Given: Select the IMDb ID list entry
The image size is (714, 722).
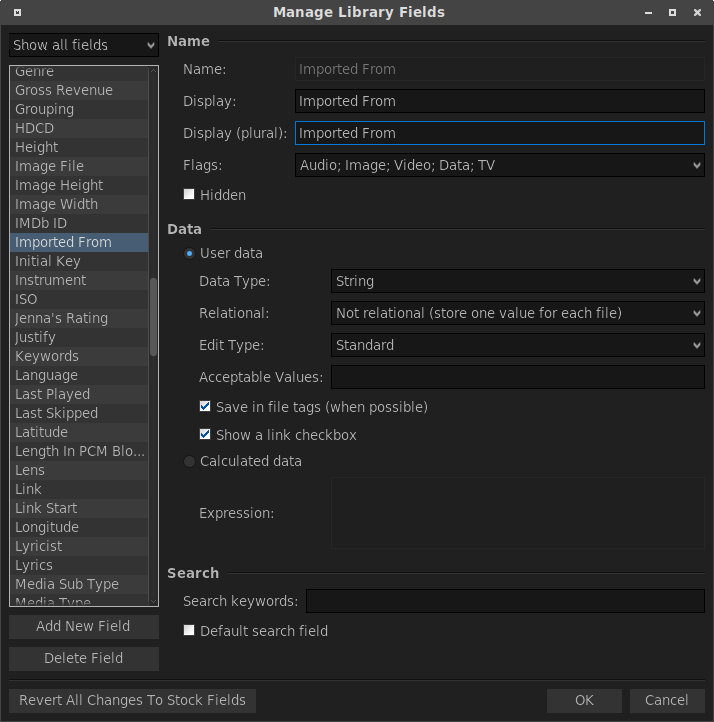Looking at the screenshot, I should coord(41,223).
